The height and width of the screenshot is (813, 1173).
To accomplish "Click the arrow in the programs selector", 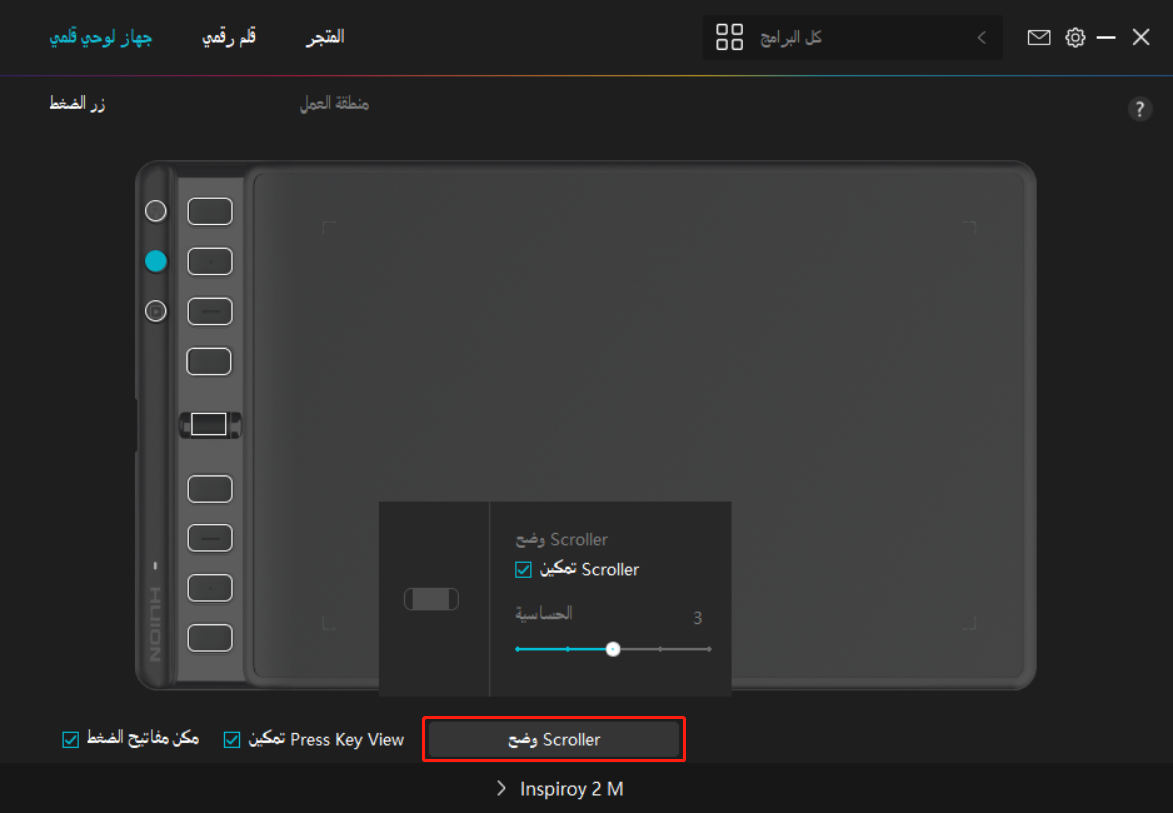I will 981,38.
